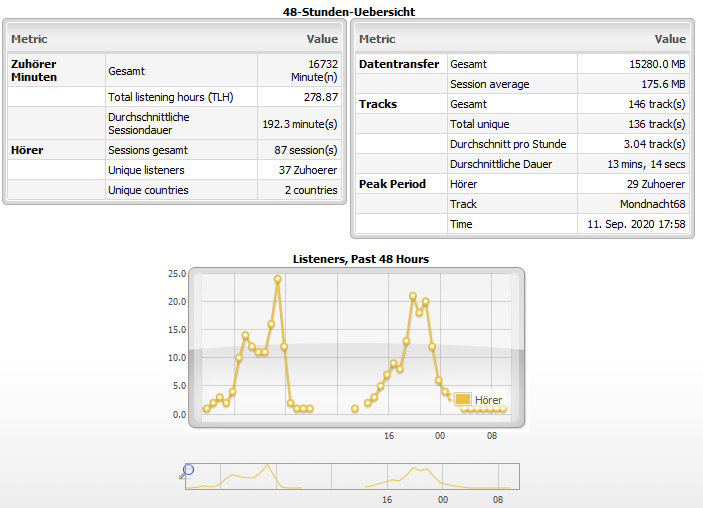The image size is (703, 508).
Task: Click the Hörer category cell in left table
Action: 56,150
